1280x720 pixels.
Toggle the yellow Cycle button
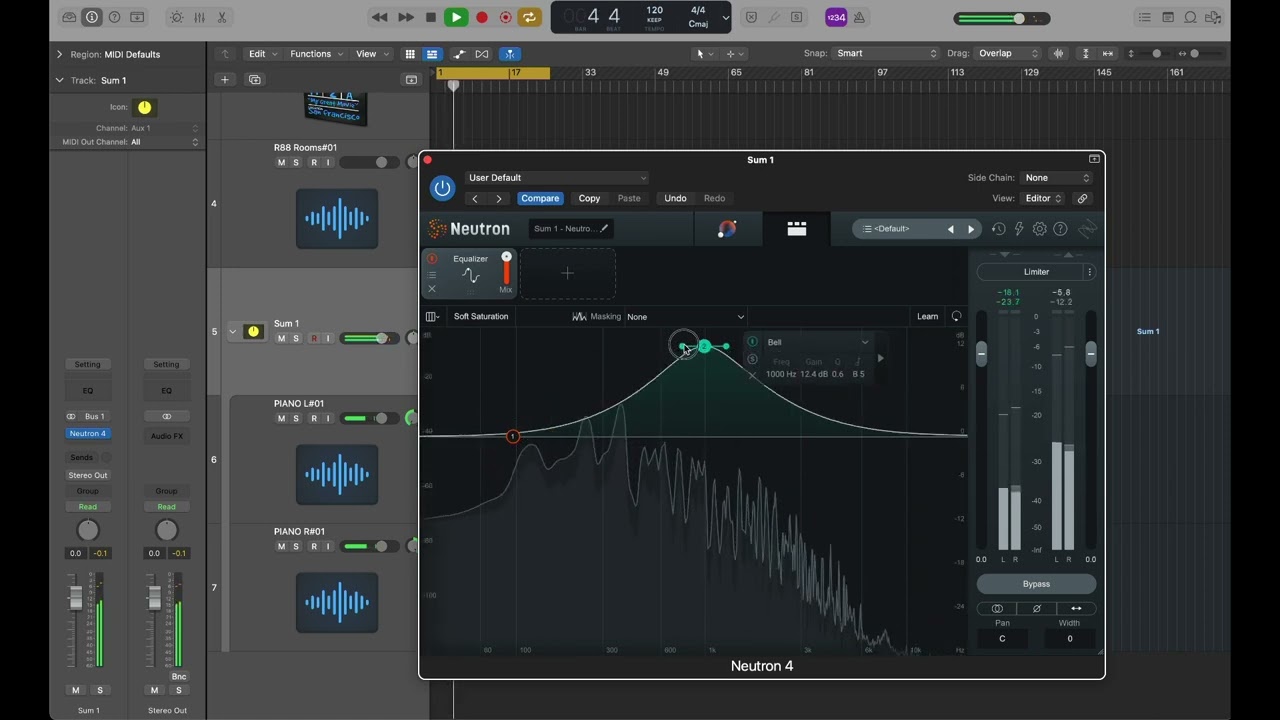coord(530,17)
